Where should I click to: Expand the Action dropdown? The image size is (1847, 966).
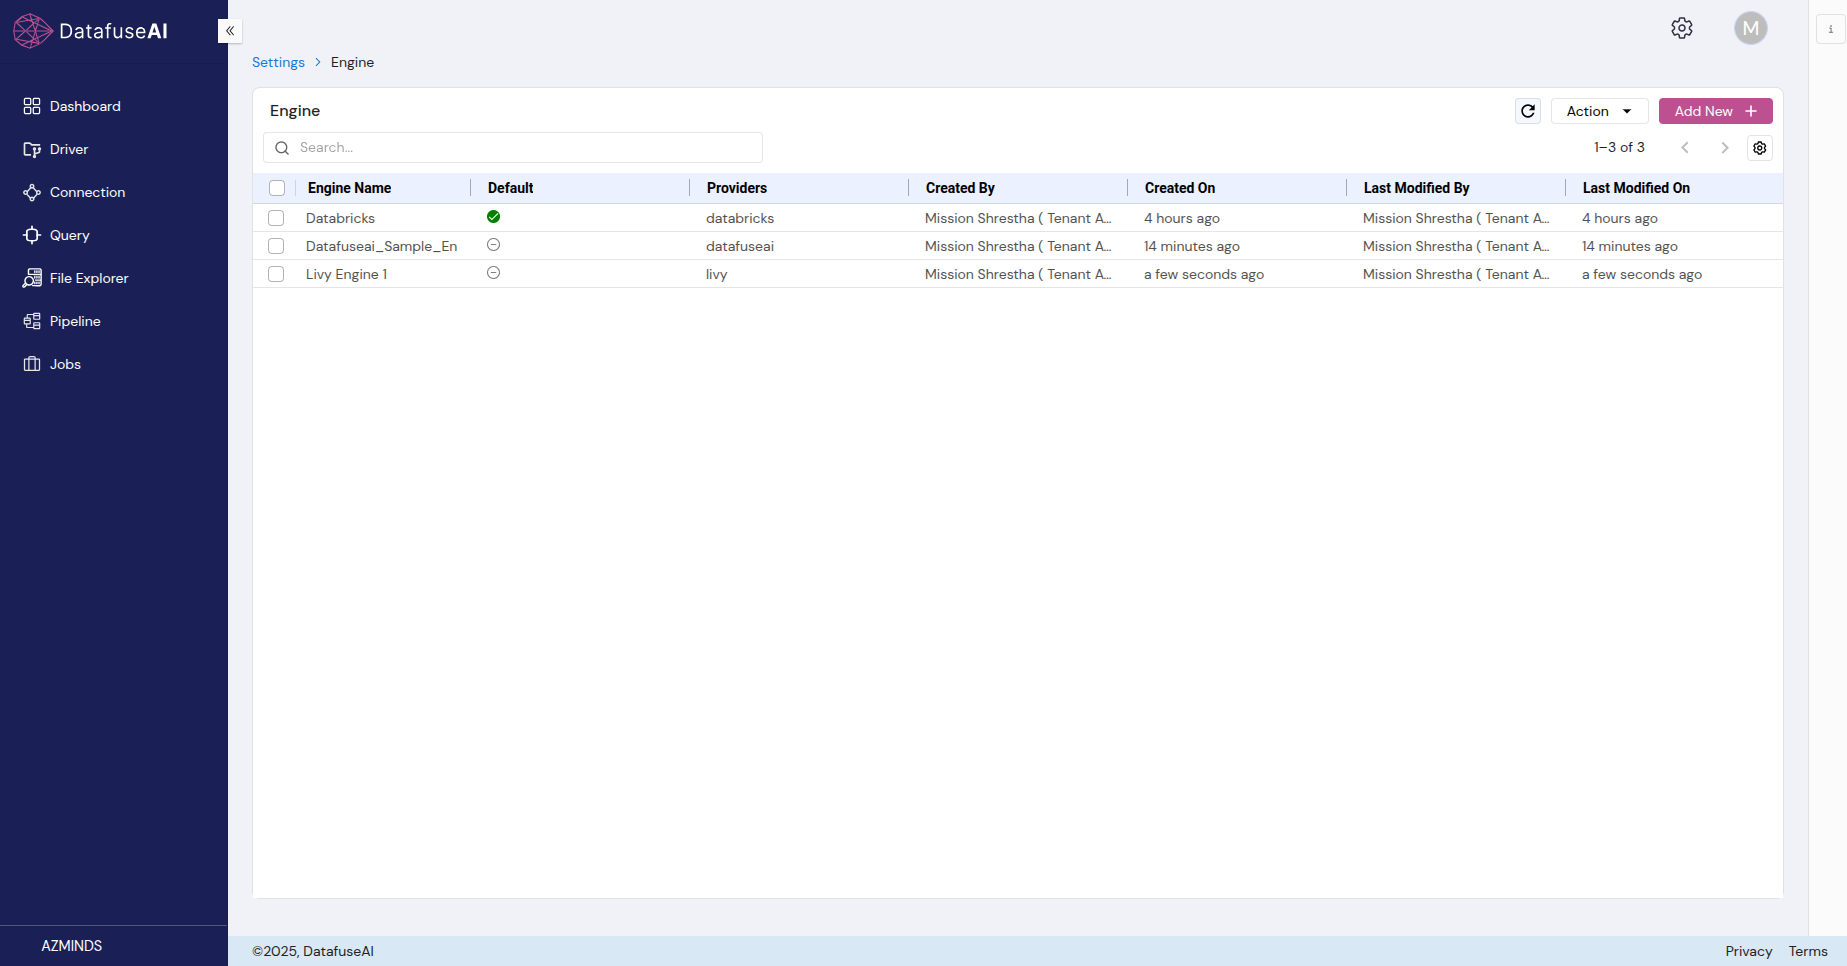pos(1599,111)
